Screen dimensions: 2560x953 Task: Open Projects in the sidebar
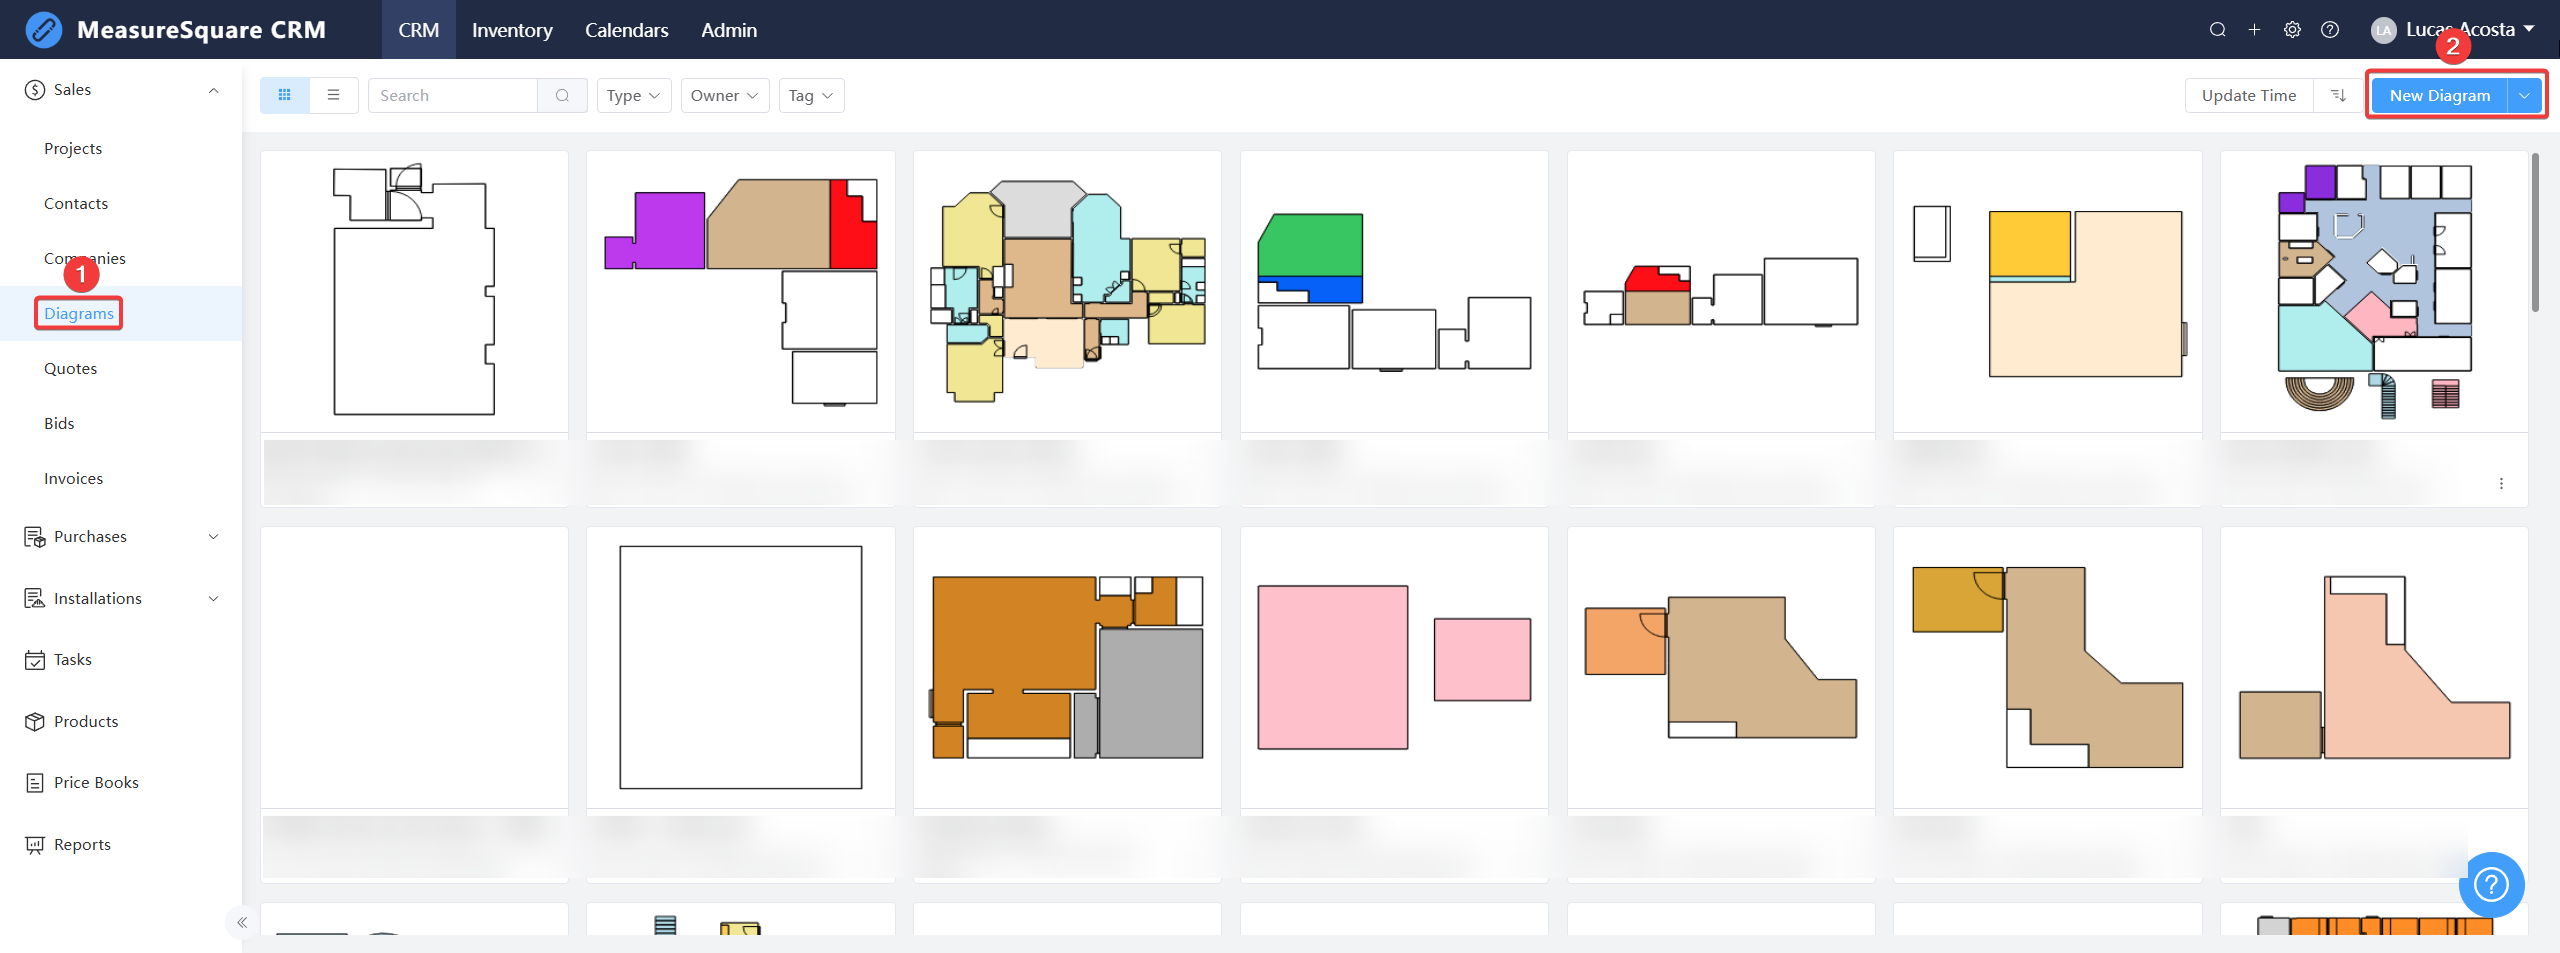[x=73, y=149]
